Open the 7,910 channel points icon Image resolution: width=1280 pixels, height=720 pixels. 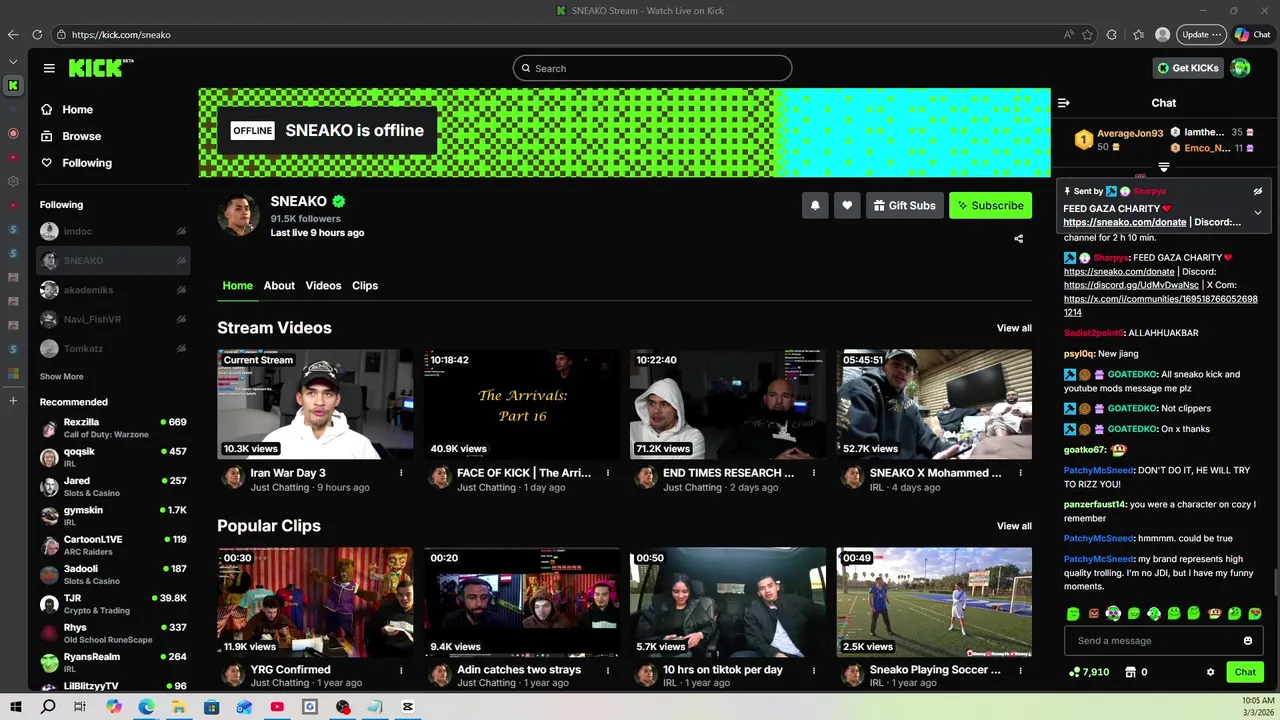[1075, 672]
